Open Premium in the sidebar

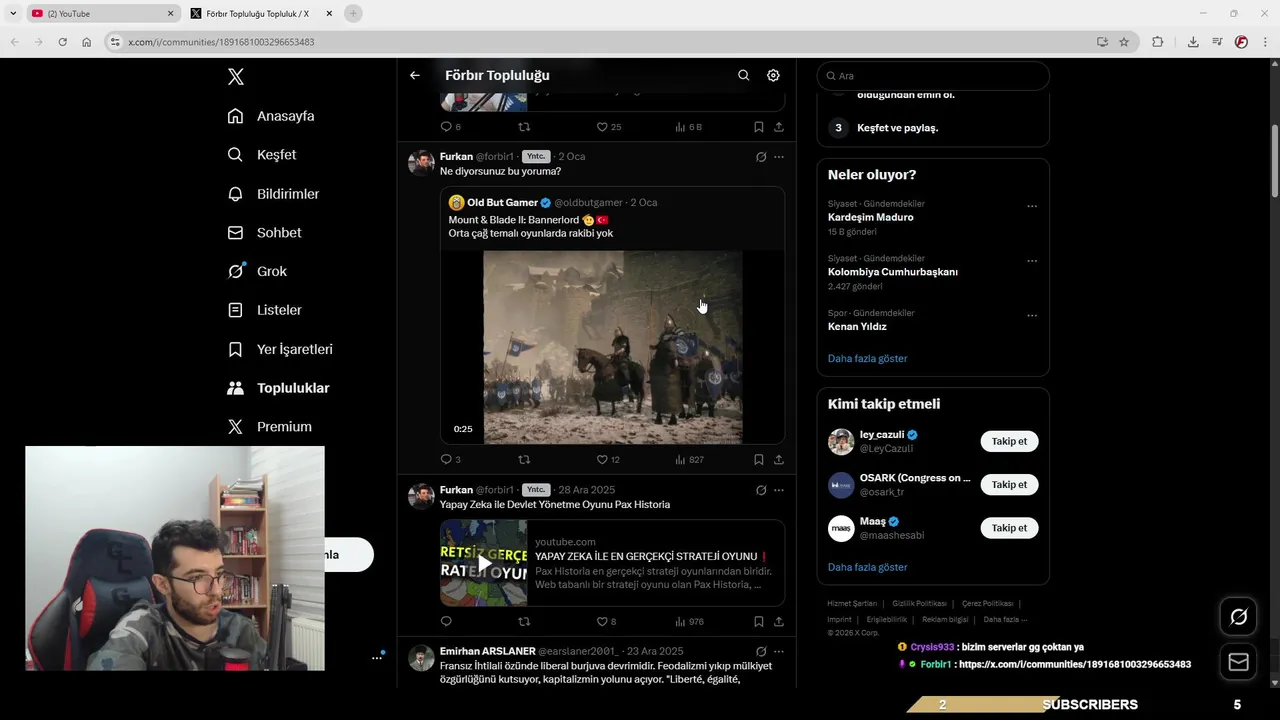point(269,426)
